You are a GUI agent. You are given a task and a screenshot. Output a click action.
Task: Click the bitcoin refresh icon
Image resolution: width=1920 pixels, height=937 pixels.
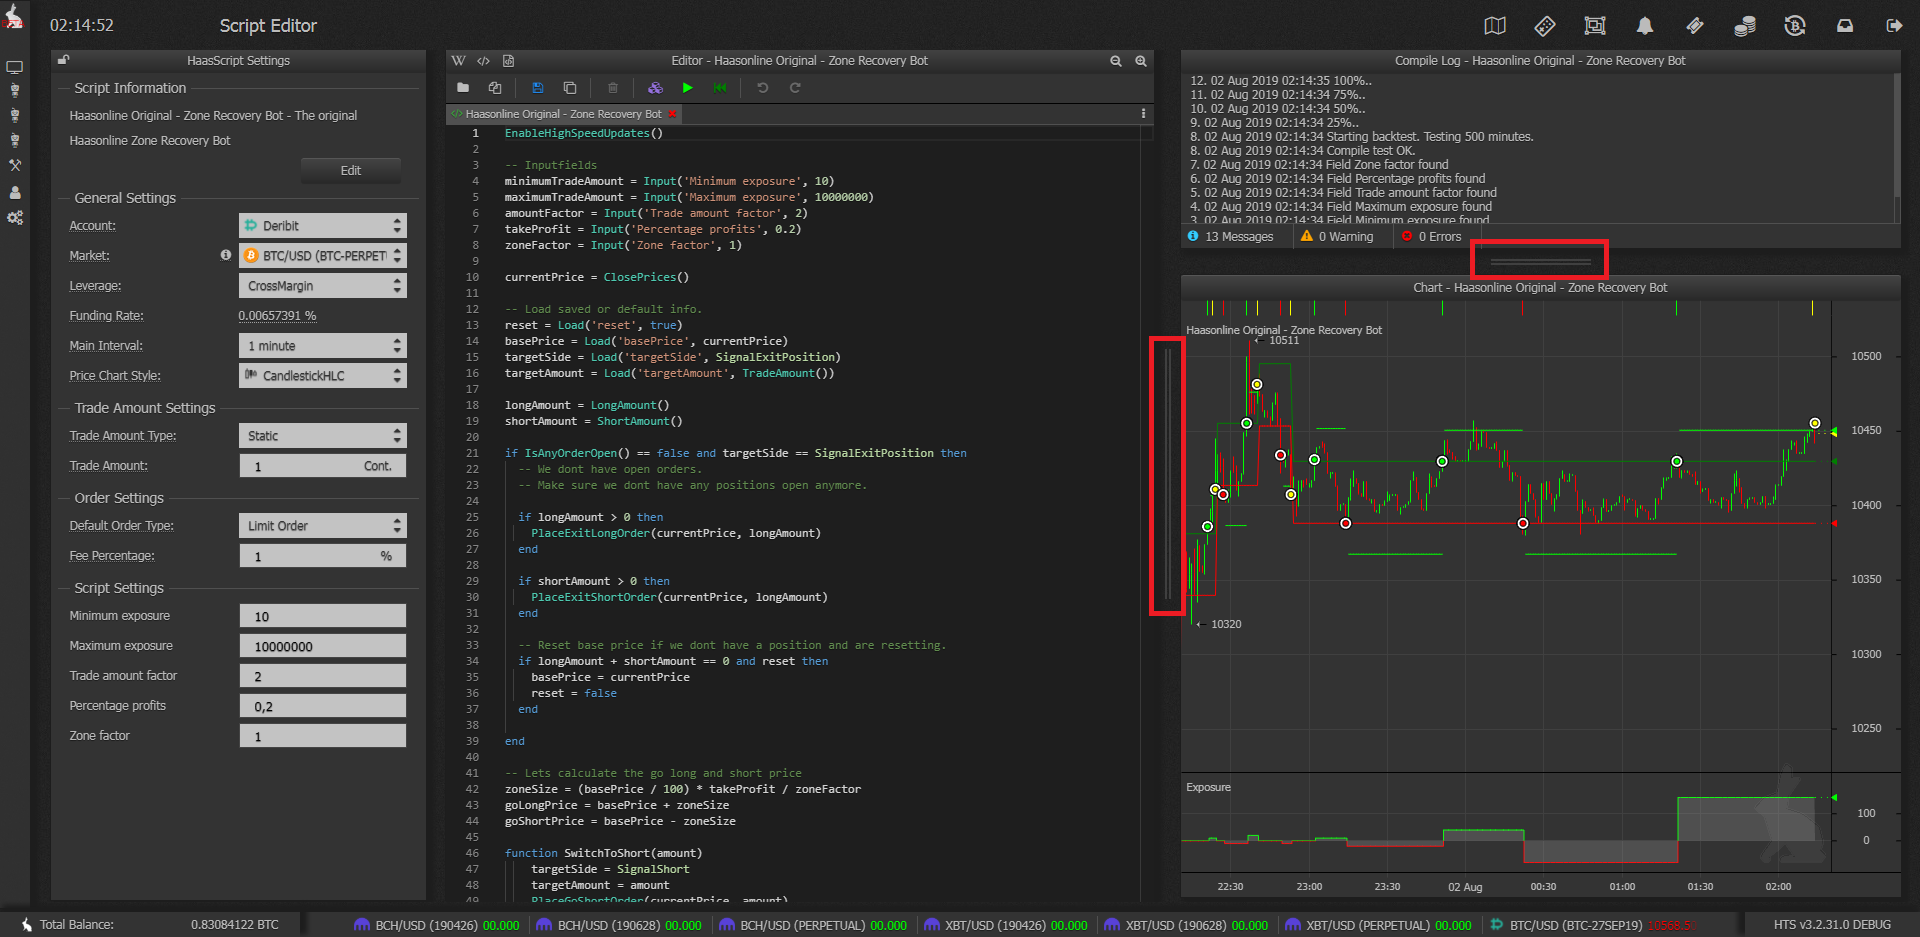pos(1795,26)
